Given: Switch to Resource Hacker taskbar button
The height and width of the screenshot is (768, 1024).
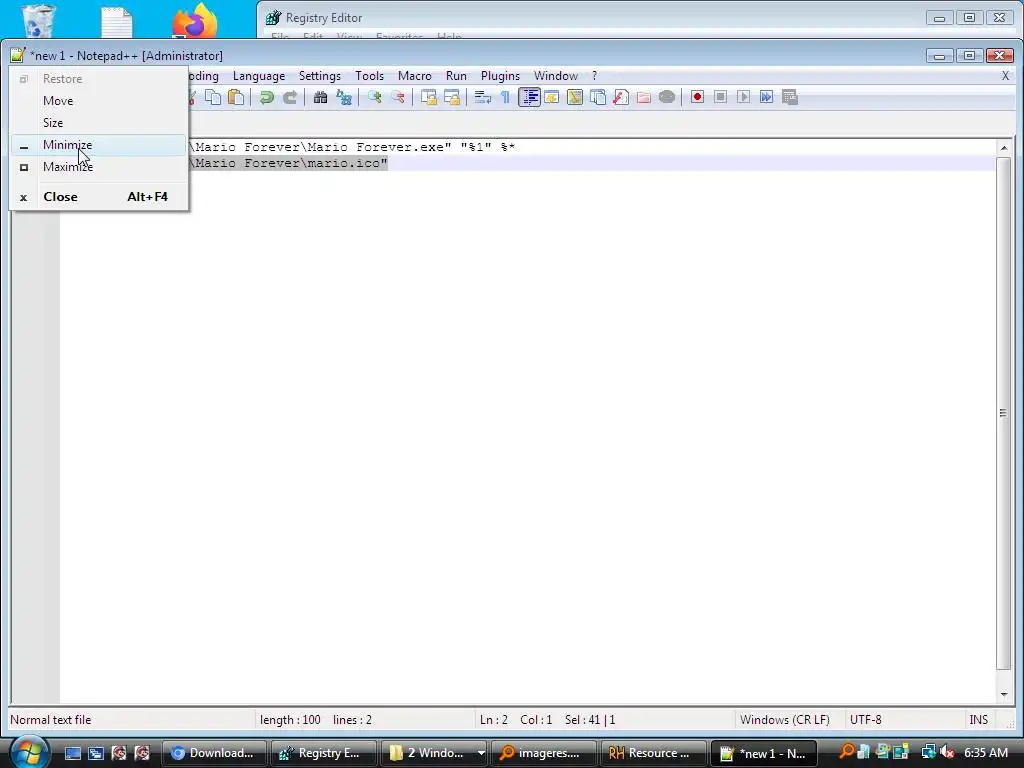Looking at the screenshot, I should [x=652, y=753].
